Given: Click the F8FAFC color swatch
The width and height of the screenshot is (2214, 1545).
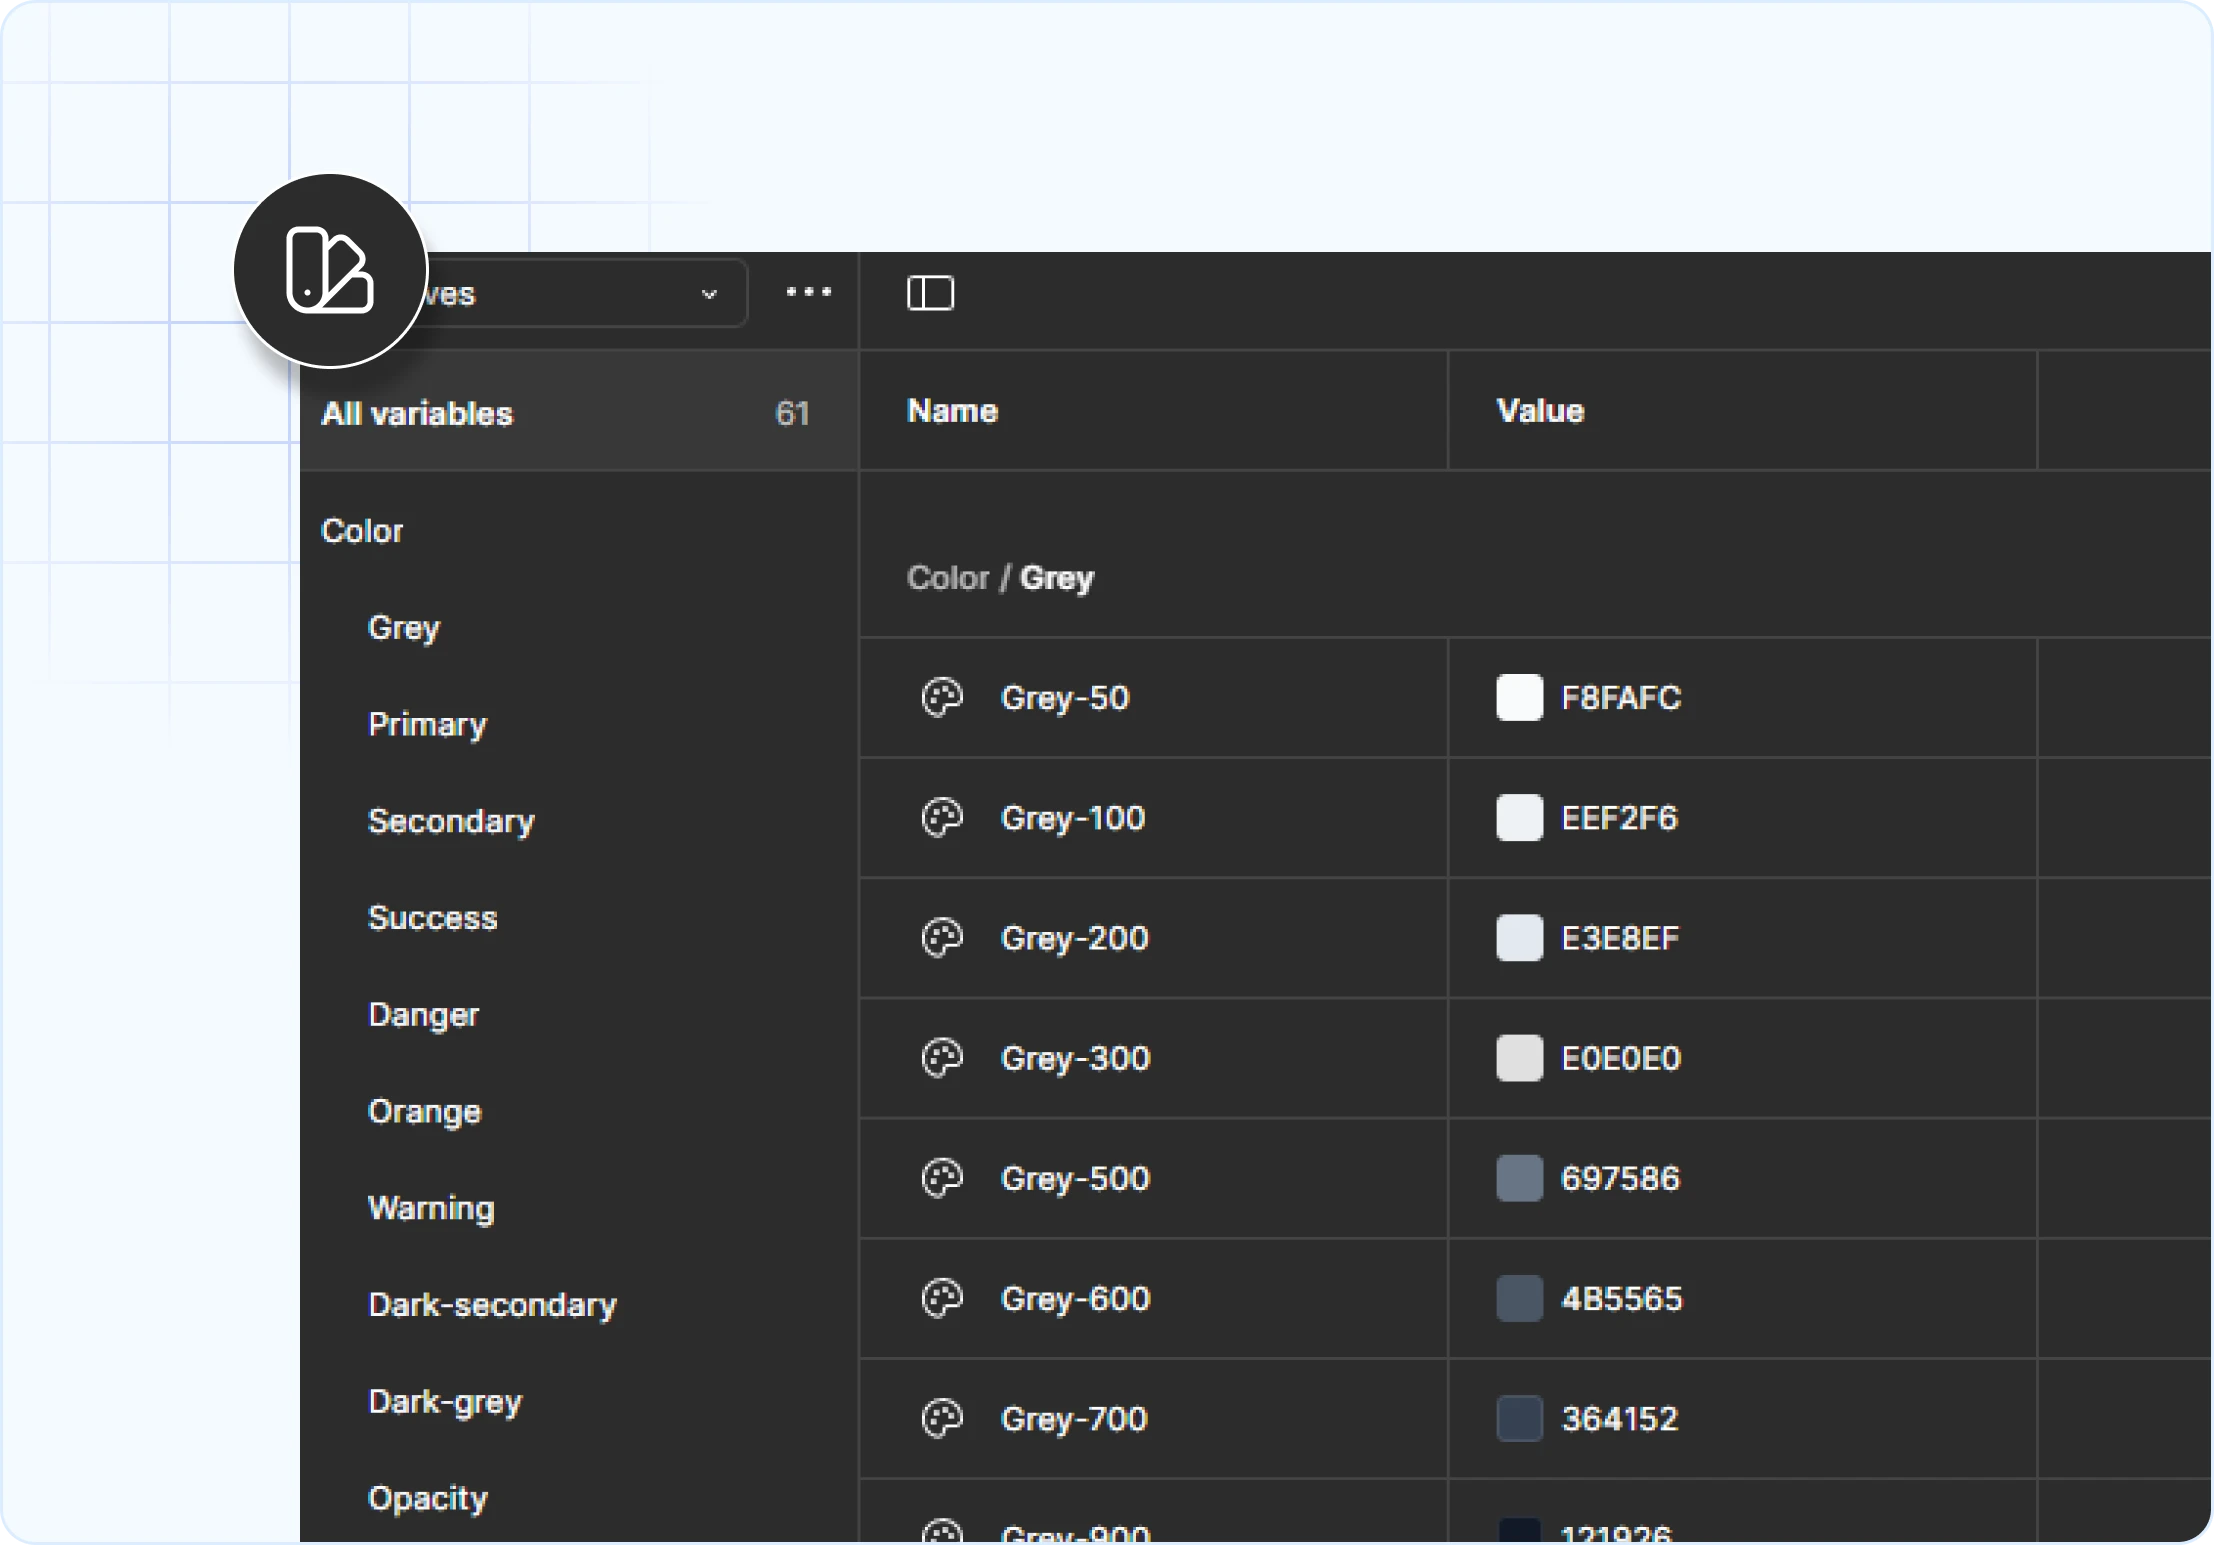Looking at the screenshot, I should pyautogui.click(x=1519, y=698).
